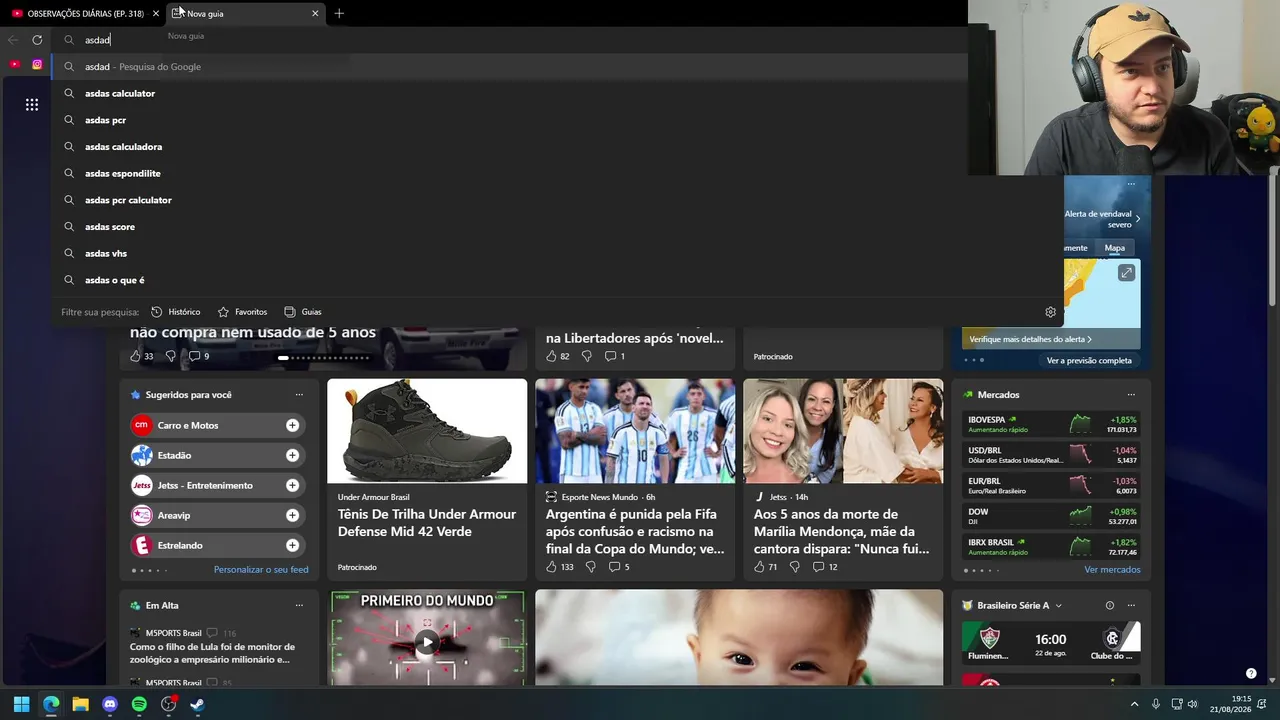The height and width of the screenshot is (720, 1280).
Task: Open the Brasileiro Série A league dropdown
Action: [1058, 605]
